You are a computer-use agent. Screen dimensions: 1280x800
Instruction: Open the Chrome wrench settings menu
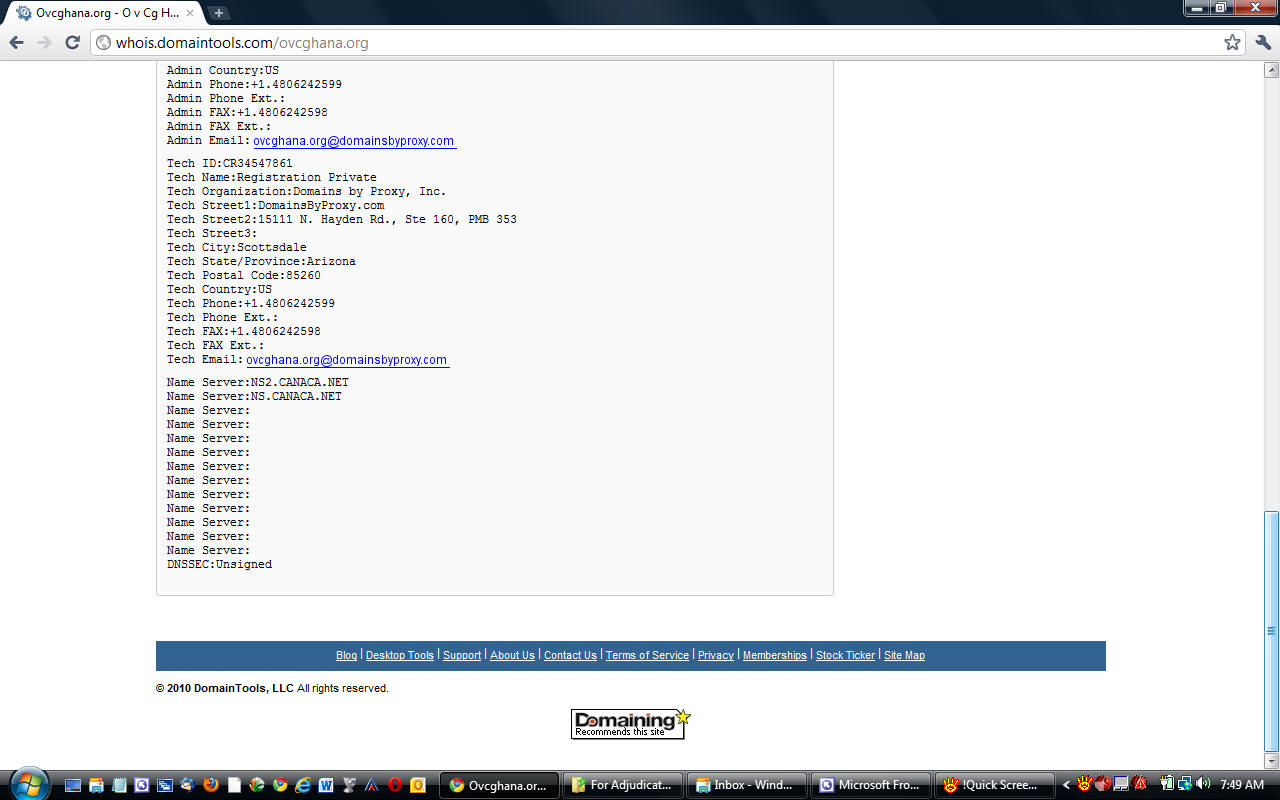1262,42
